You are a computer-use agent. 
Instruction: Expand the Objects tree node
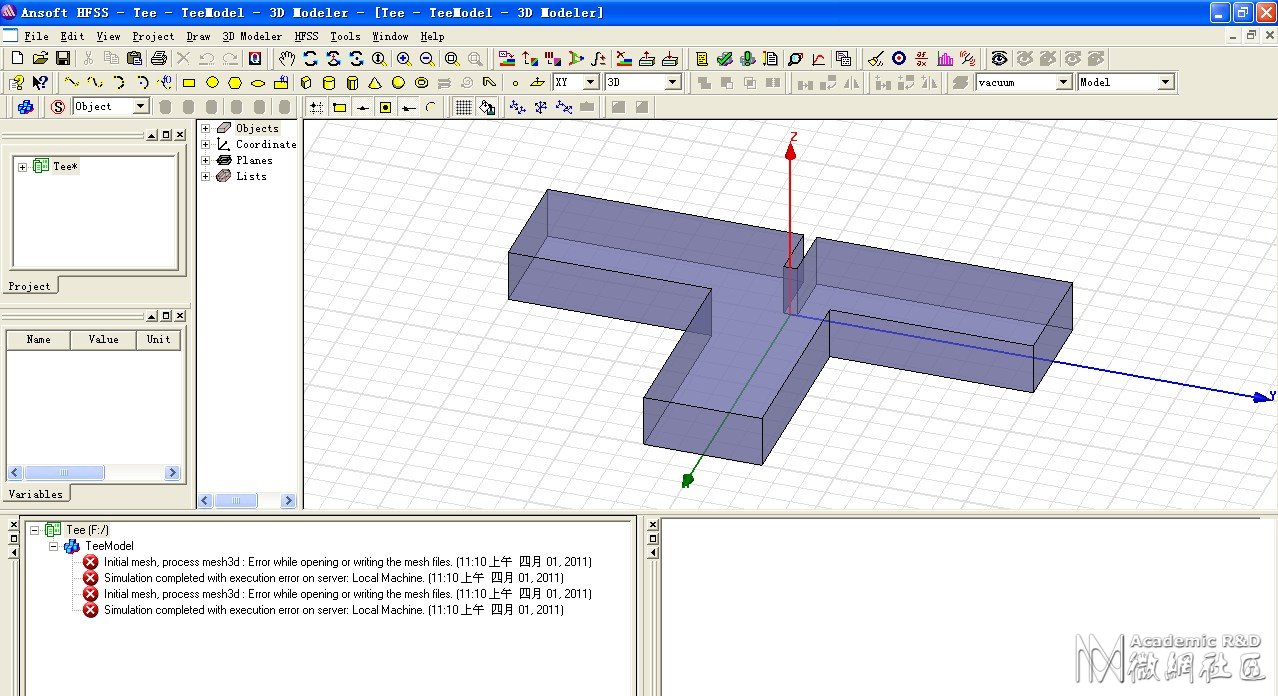point(206,128)
